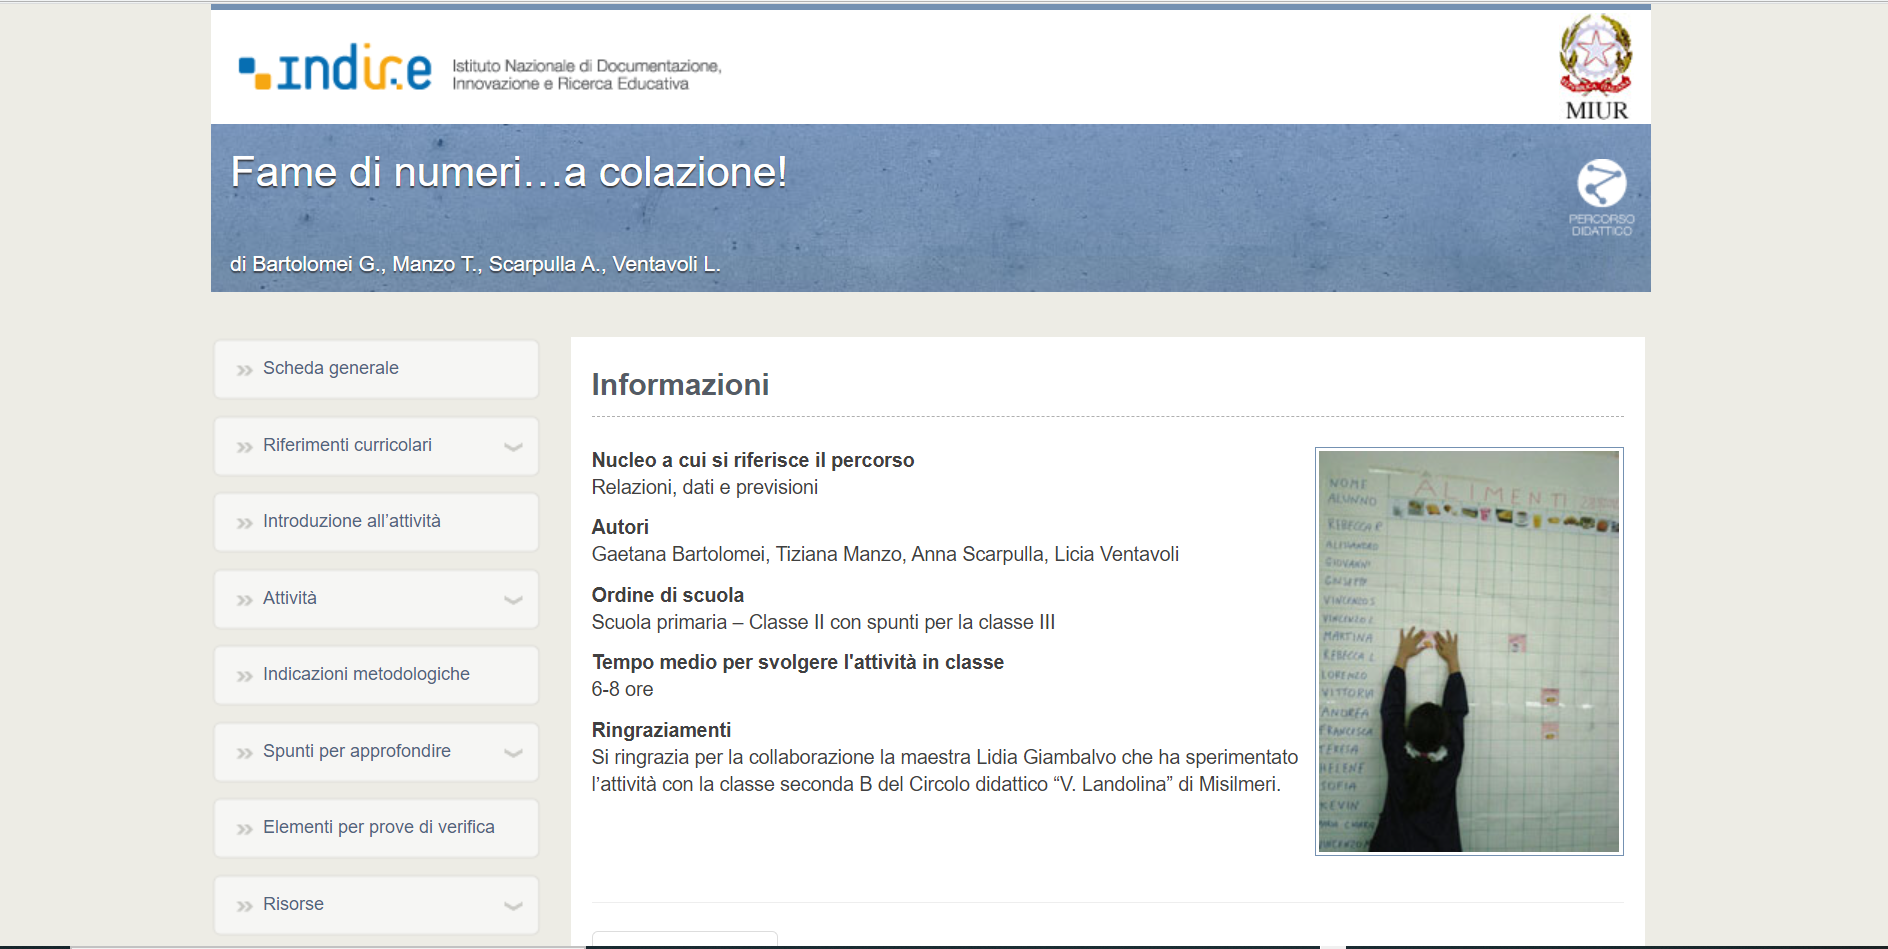Click double-arrow icon beside Indicazioni metodologiche
This screenshot has width=1888, height=949.
(x=244, y=676)
